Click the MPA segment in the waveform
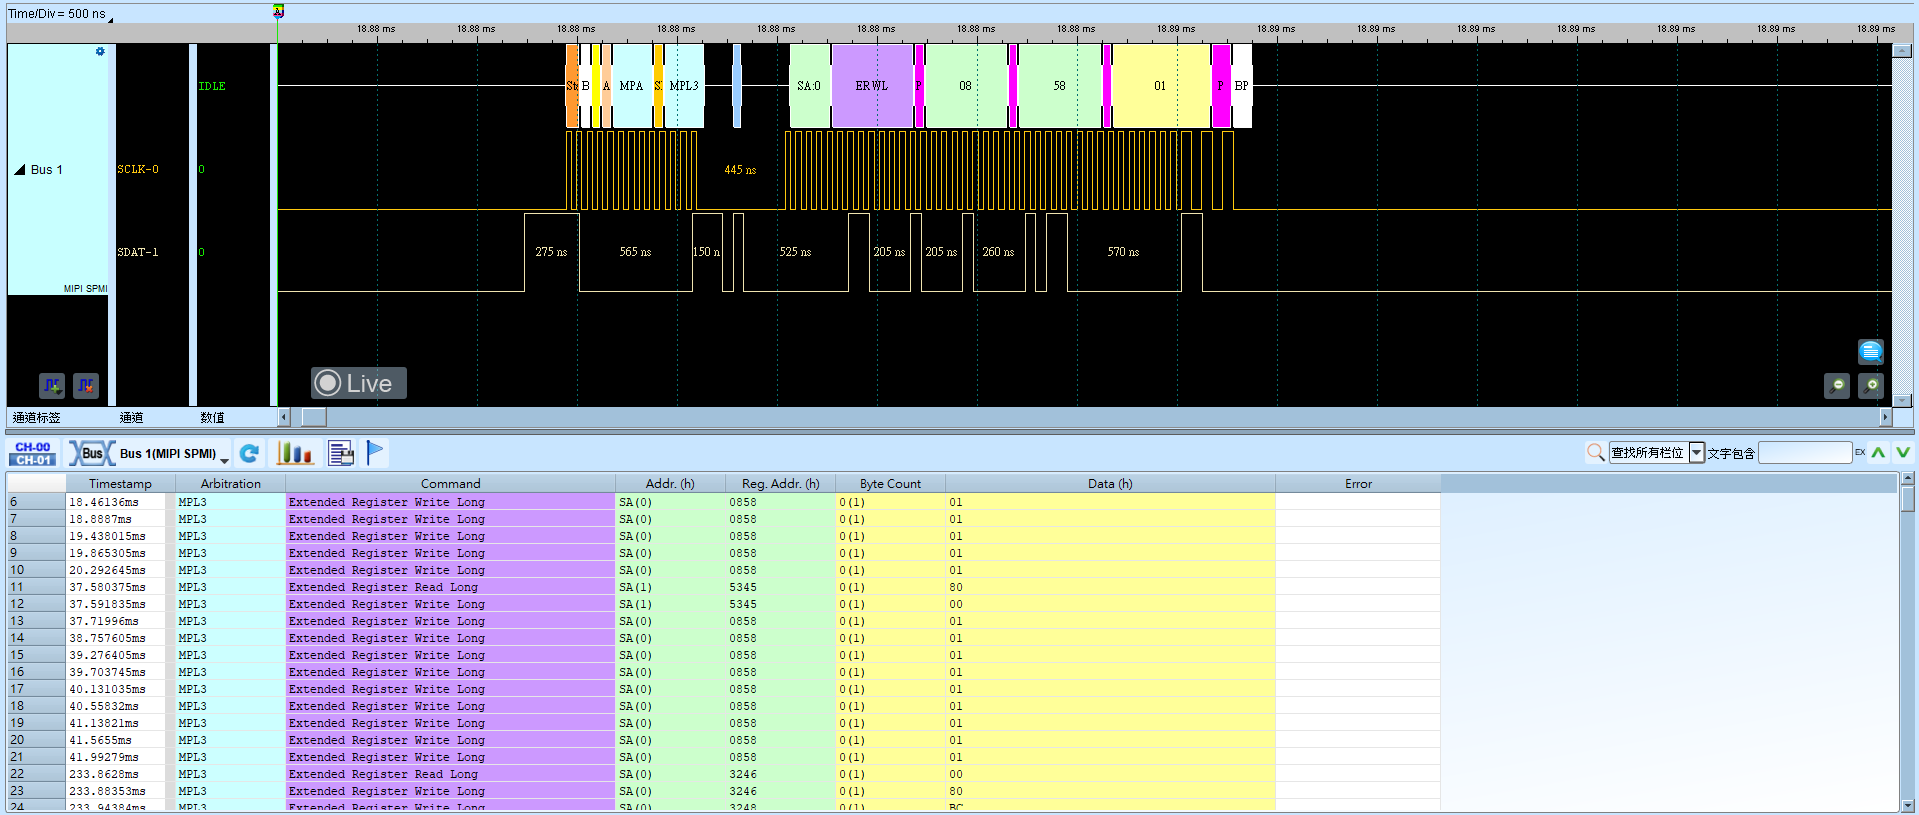This screenshot has width=1919, height=815. click(631, 86)
